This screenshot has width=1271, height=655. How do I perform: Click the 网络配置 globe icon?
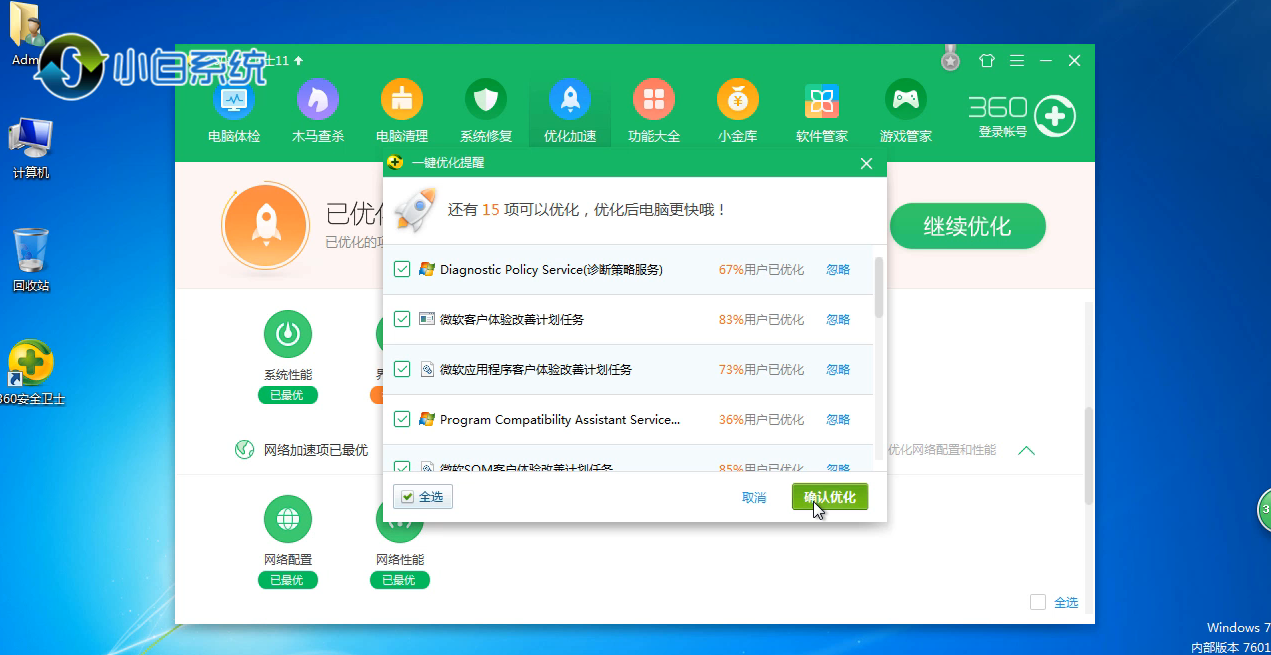288,519
